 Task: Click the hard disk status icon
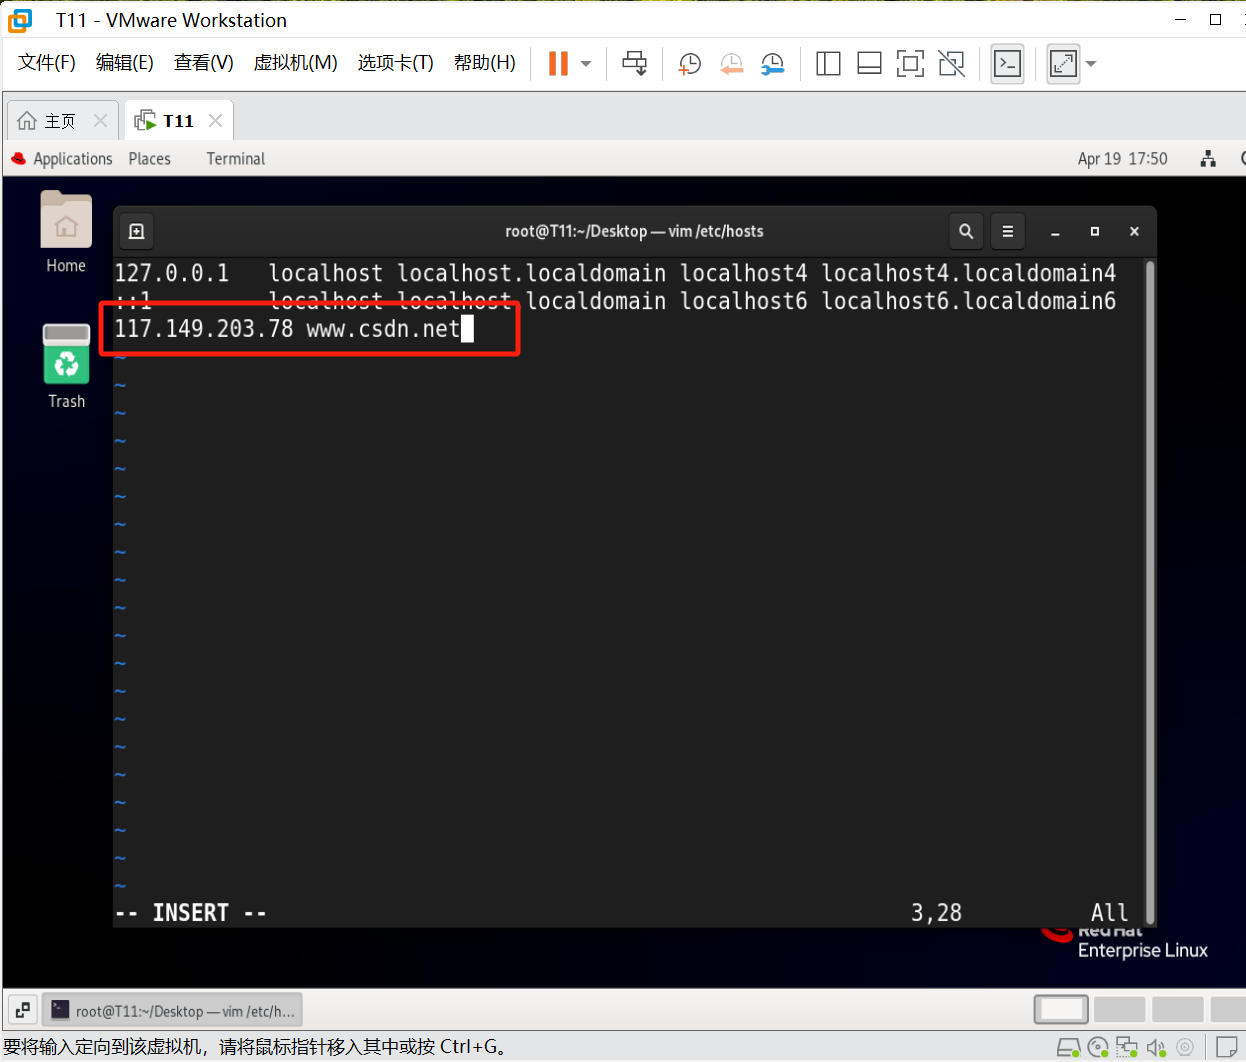1068,1048
